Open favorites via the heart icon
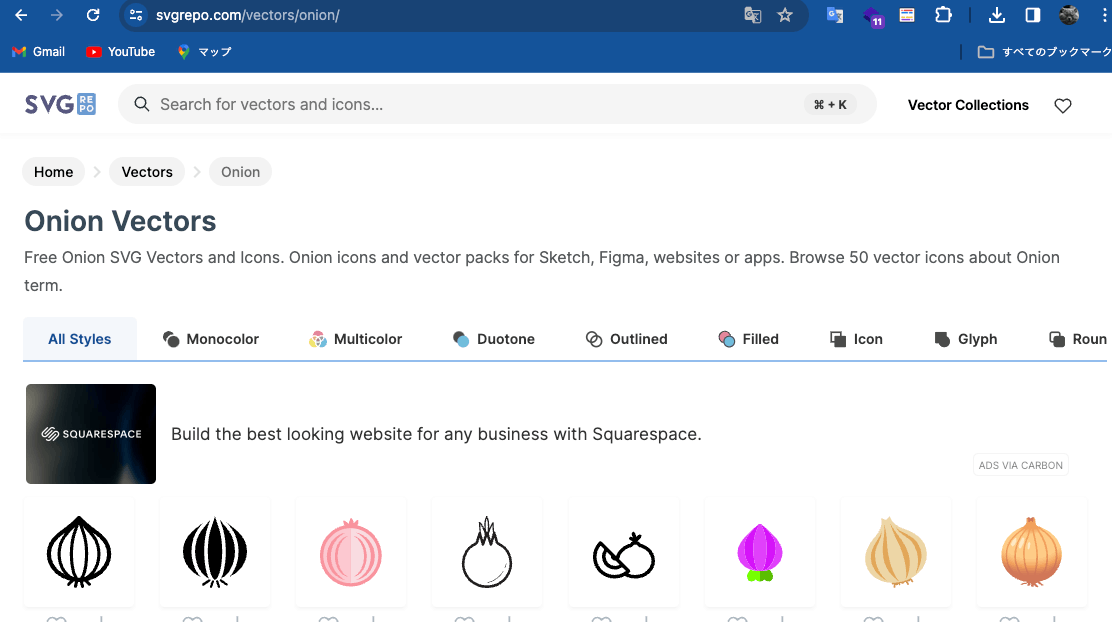The height and width of the screenshot is (622, 1112). [x=1062, y=106]
